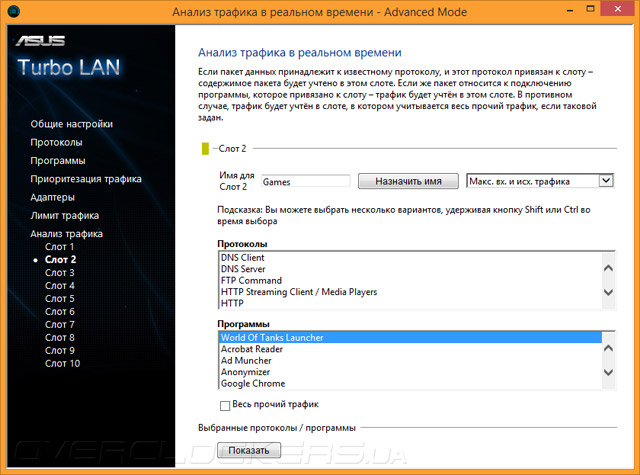Select Слот 5 in sidebar

pyautogui.click(x=60, y=299)
